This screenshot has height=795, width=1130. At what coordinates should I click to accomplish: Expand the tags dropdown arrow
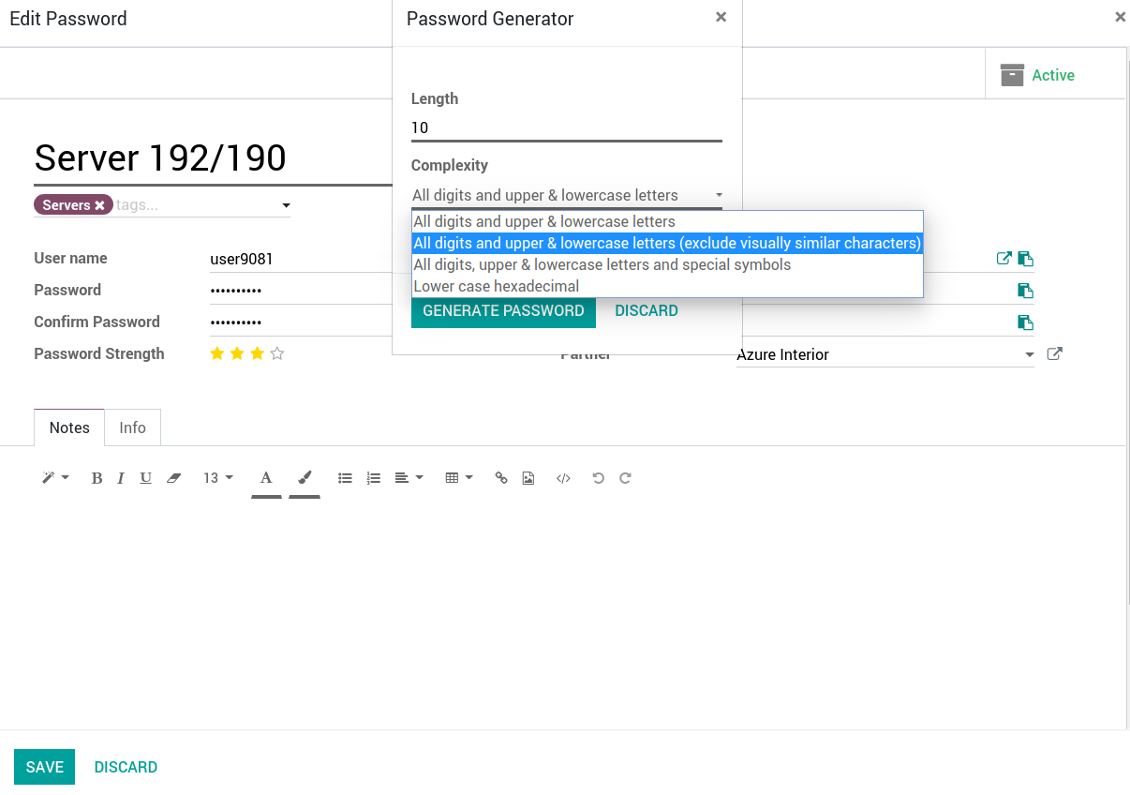point(286,205)
